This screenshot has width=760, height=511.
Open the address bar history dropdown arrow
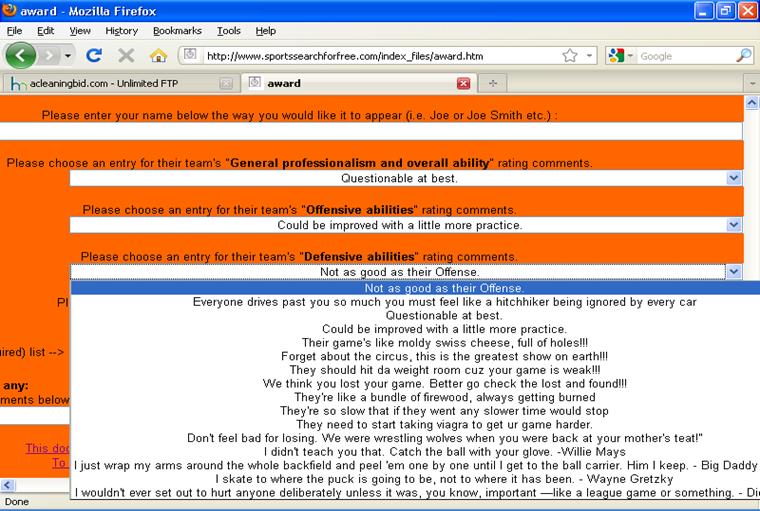point(589,56)
